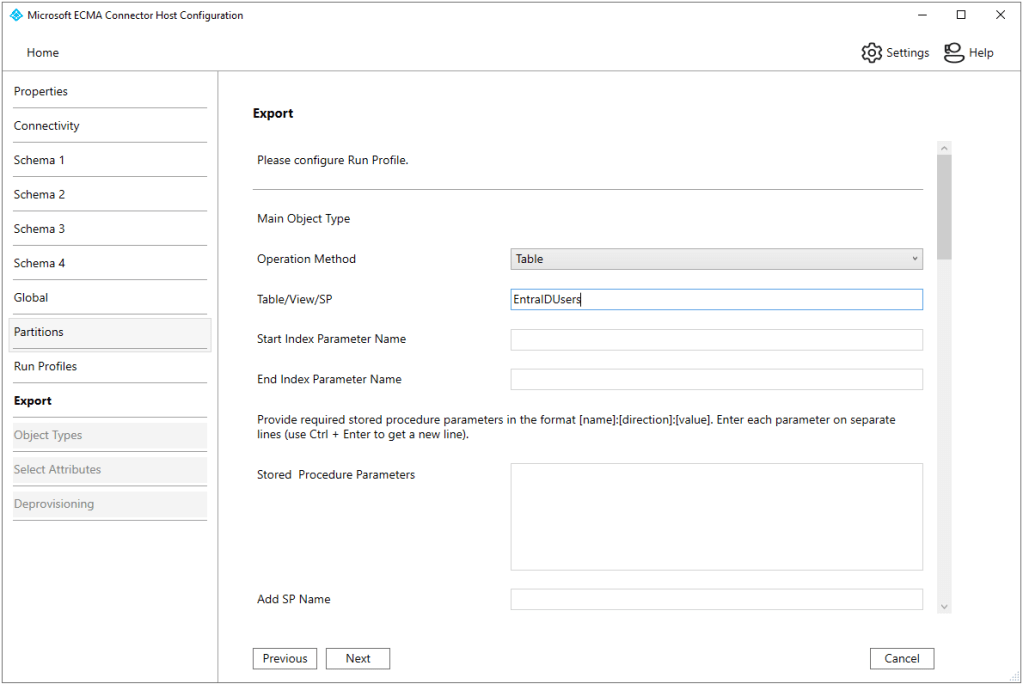The image size is (1023, 684).
Task: Click the Stored Procedure Parameters text area
Action: [x=716, y=516]
